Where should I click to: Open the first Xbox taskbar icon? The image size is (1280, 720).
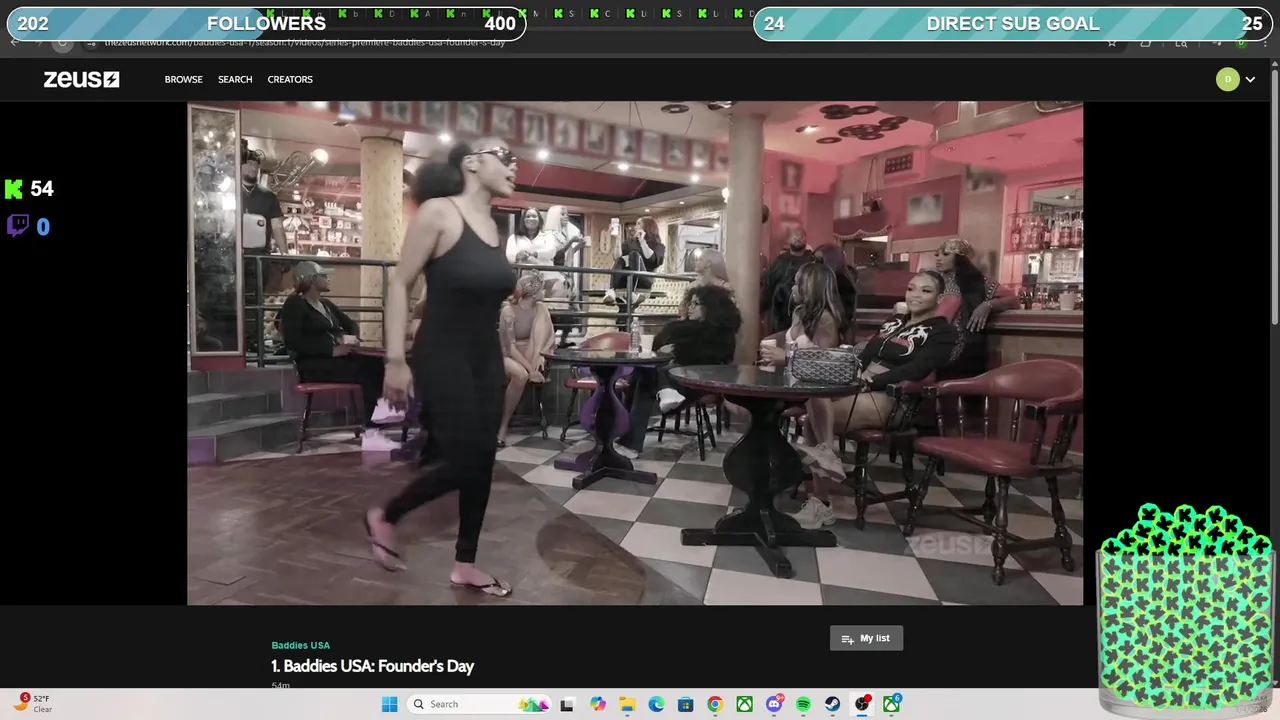pyautogui.click(x=745, y=704)
